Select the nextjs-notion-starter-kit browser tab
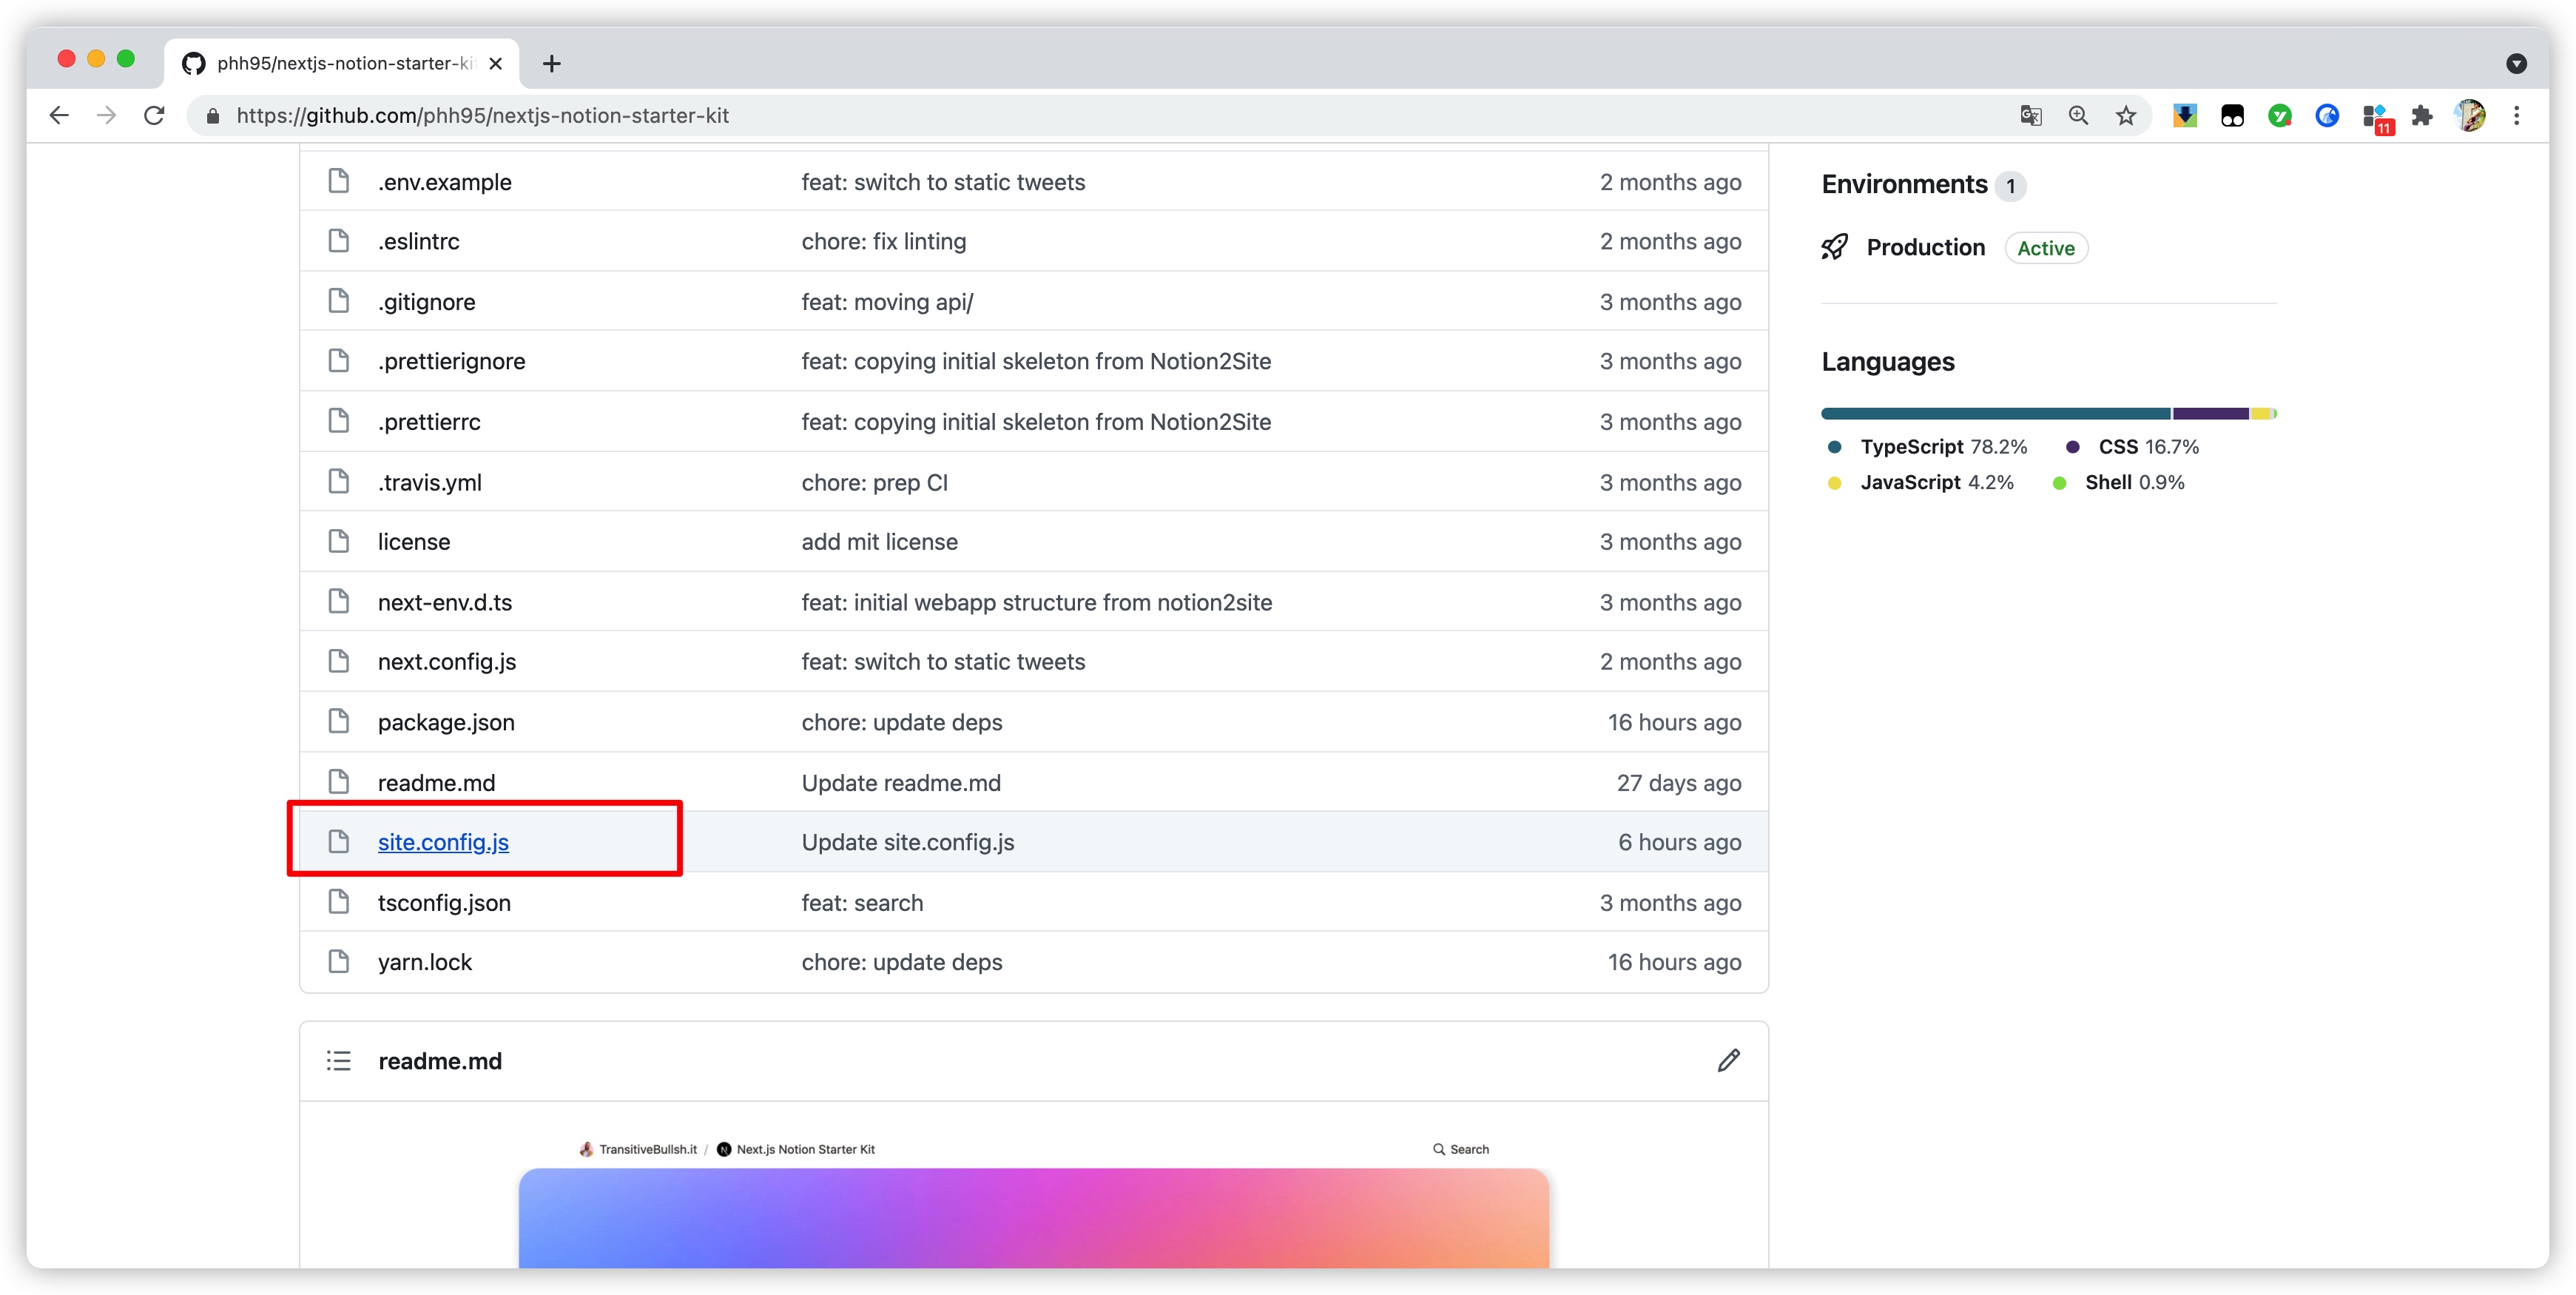 click(x=340, y=64)
